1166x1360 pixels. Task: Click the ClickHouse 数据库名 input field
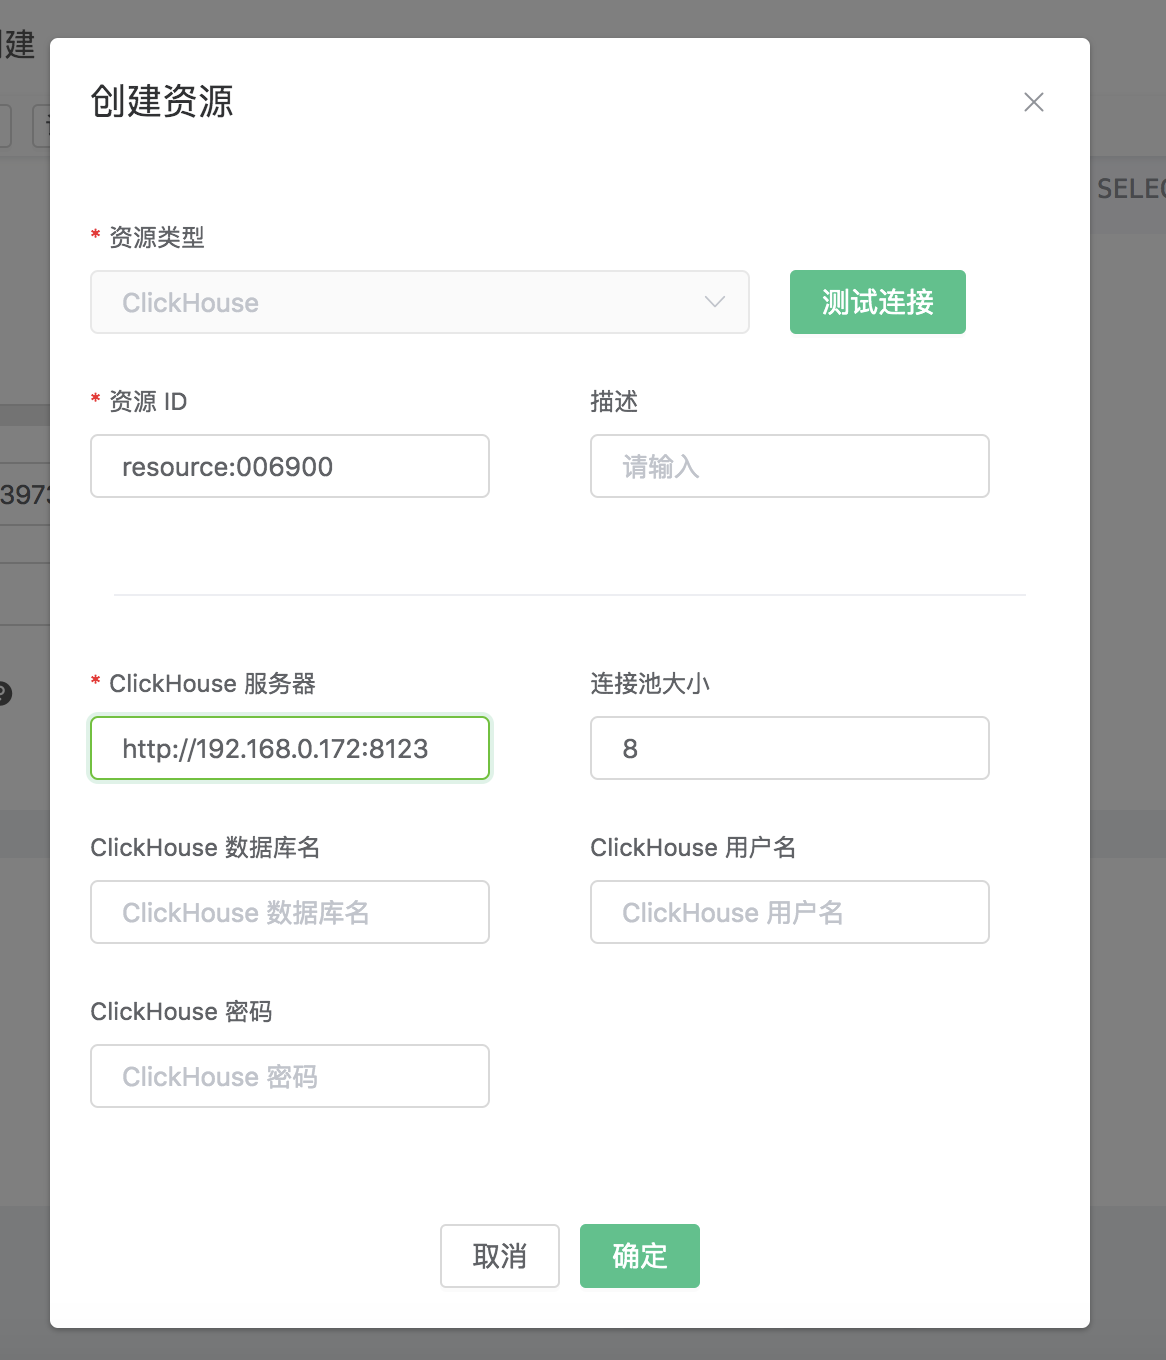click(x=290, y=912)
